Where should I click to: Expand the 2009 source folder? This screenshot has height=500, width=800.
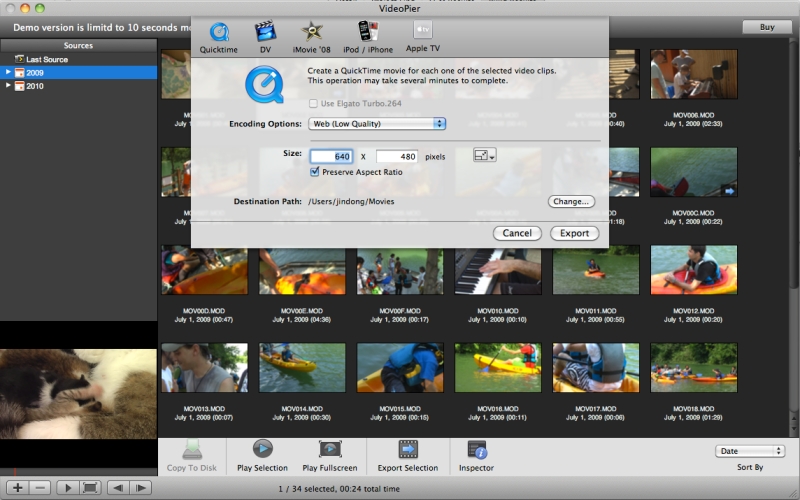point(8,72)
